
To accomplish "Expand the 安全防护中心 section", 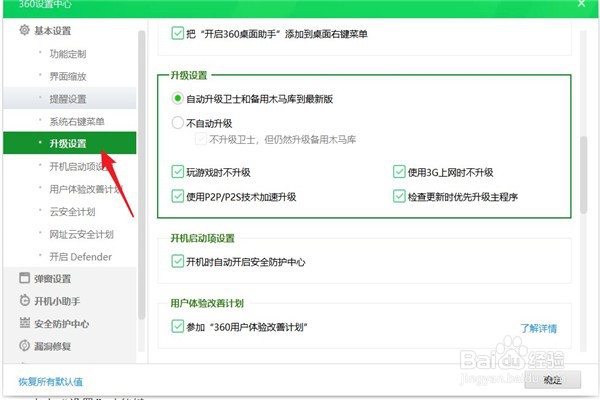I will tap(62, 324).
